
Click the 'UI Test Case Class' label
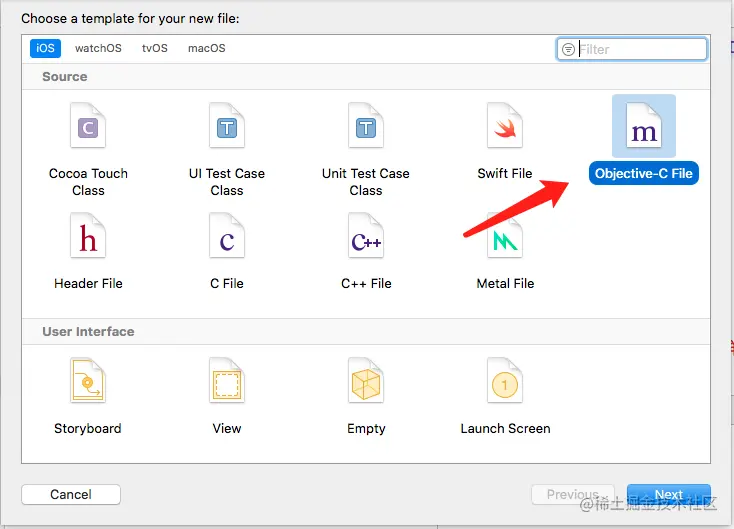[x=227, y=182]
